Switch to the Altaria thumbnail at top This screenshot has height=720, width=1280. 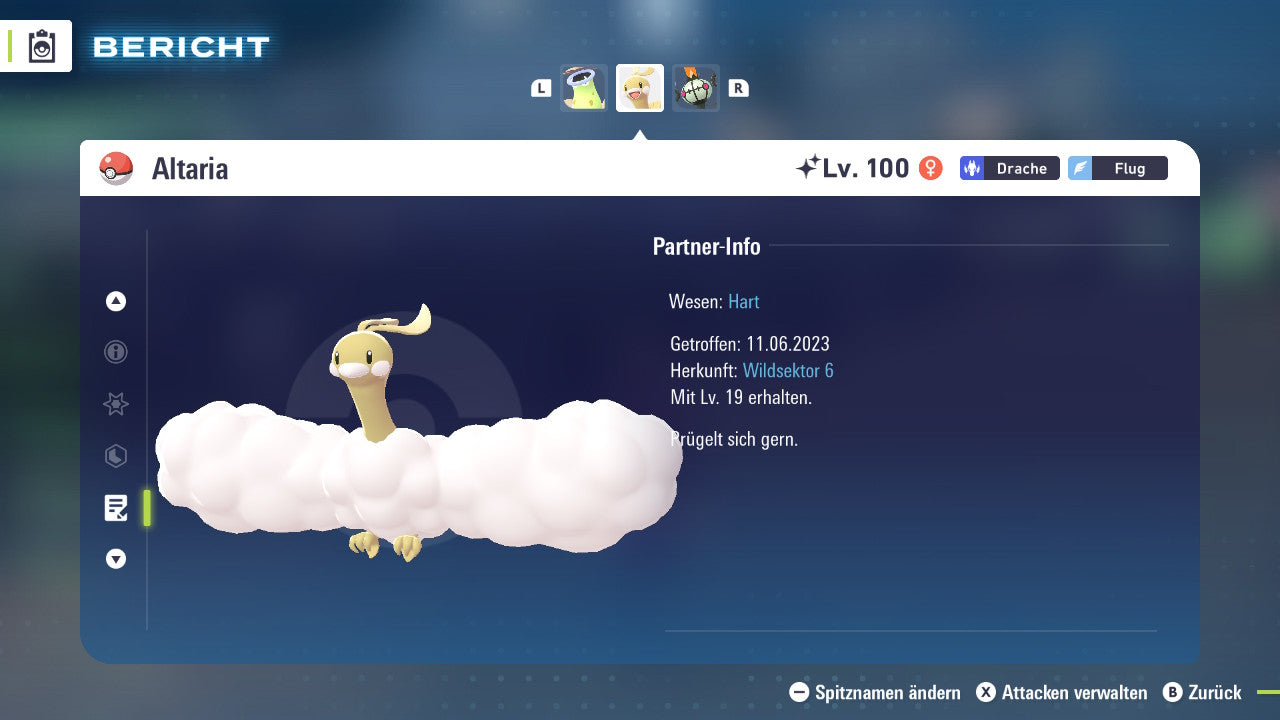[640, 87]
